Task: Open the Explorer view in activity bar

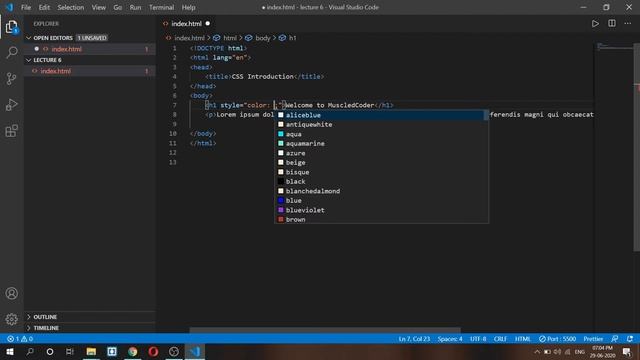Action: [x=11, y=27]
